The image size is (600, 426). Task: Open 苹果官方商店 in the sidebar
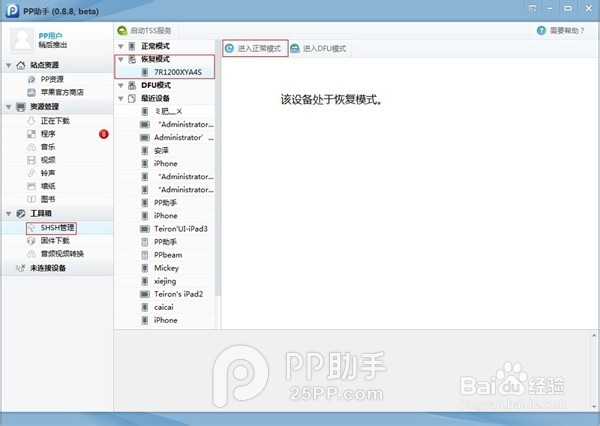tap(57, 92)
